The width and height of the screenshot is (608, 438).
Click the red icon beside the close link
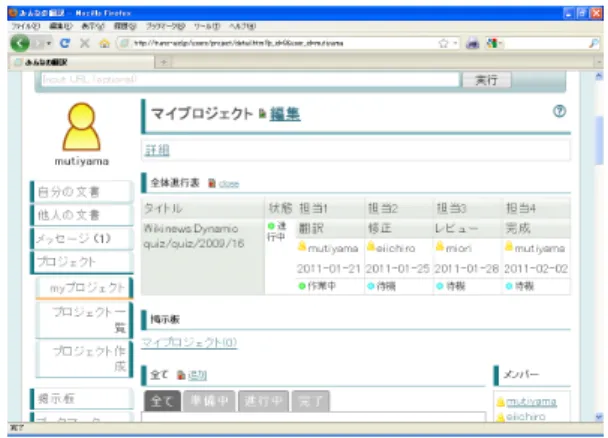(x=212, y=183)
